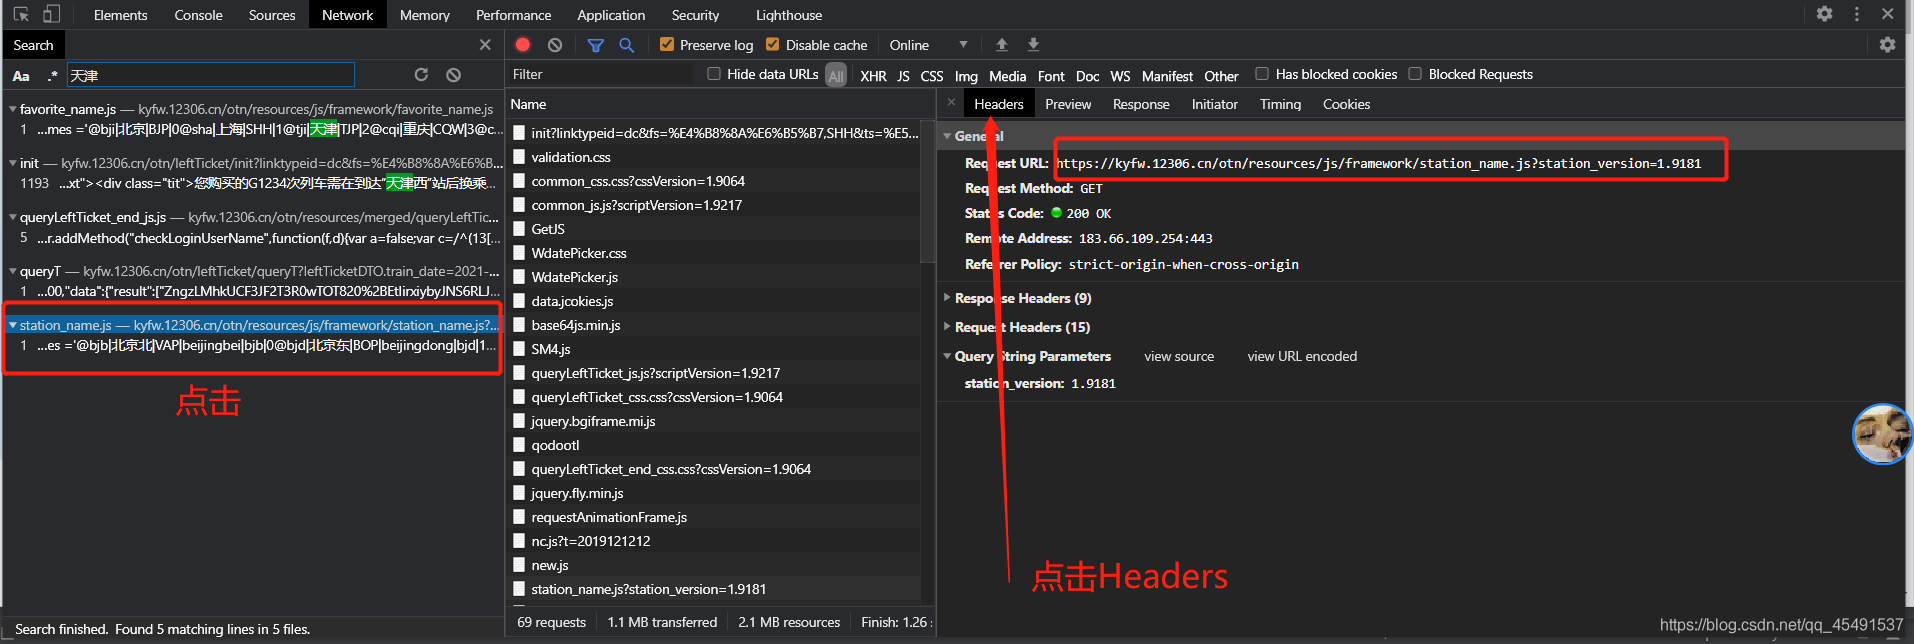Focus the search text input field
The width and height of the screenshot is (1914, 644).
211,75
